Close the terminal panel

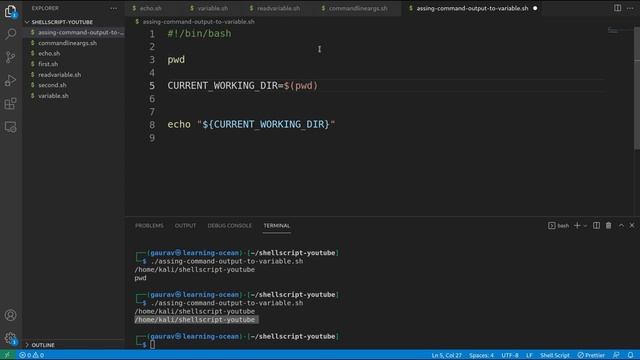click(x=632, y=225)
